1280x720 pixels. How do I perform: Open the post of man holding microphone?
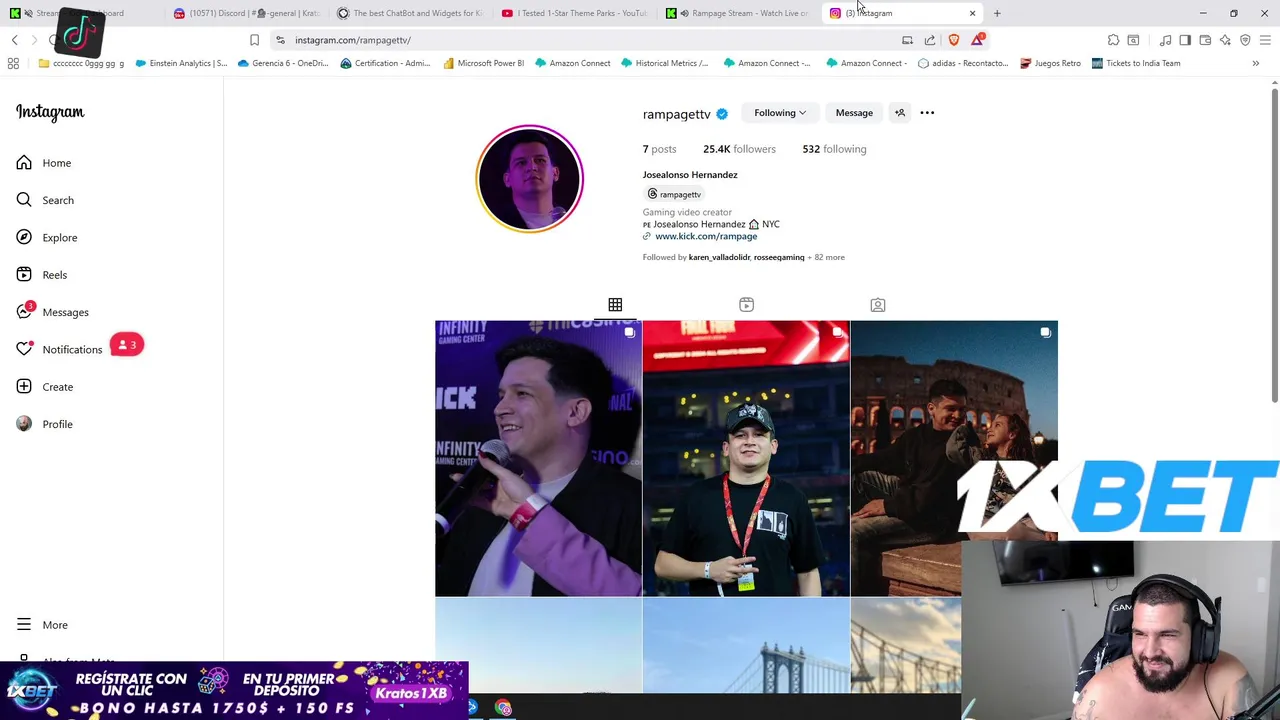click(x=538, y=458)
